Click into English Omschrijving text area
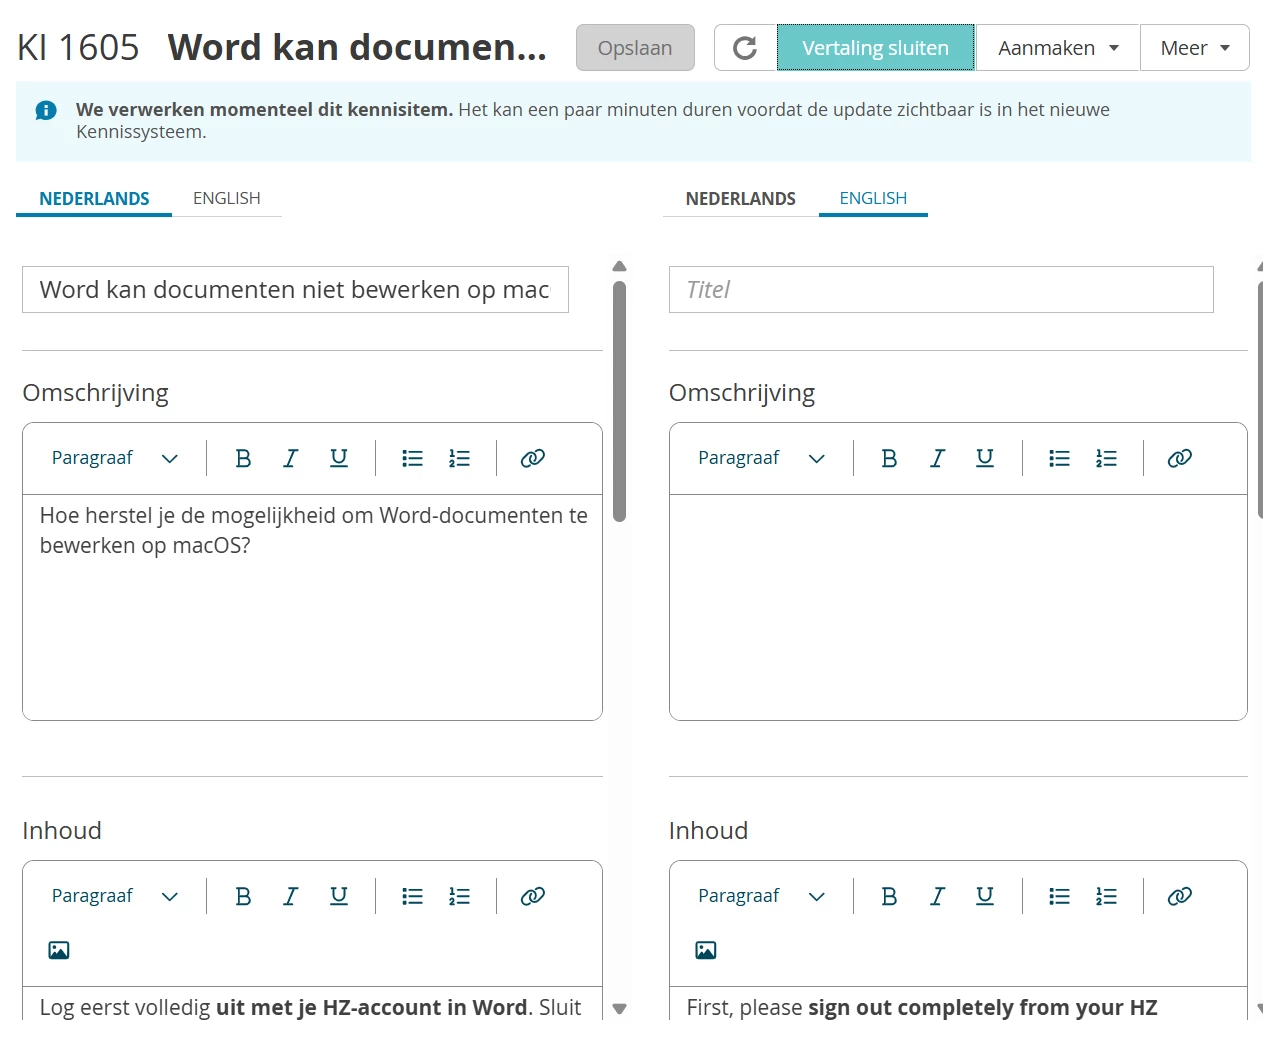Viewport: 1263px width, 1040px height. pyautogui.click(x=958, y=607)
